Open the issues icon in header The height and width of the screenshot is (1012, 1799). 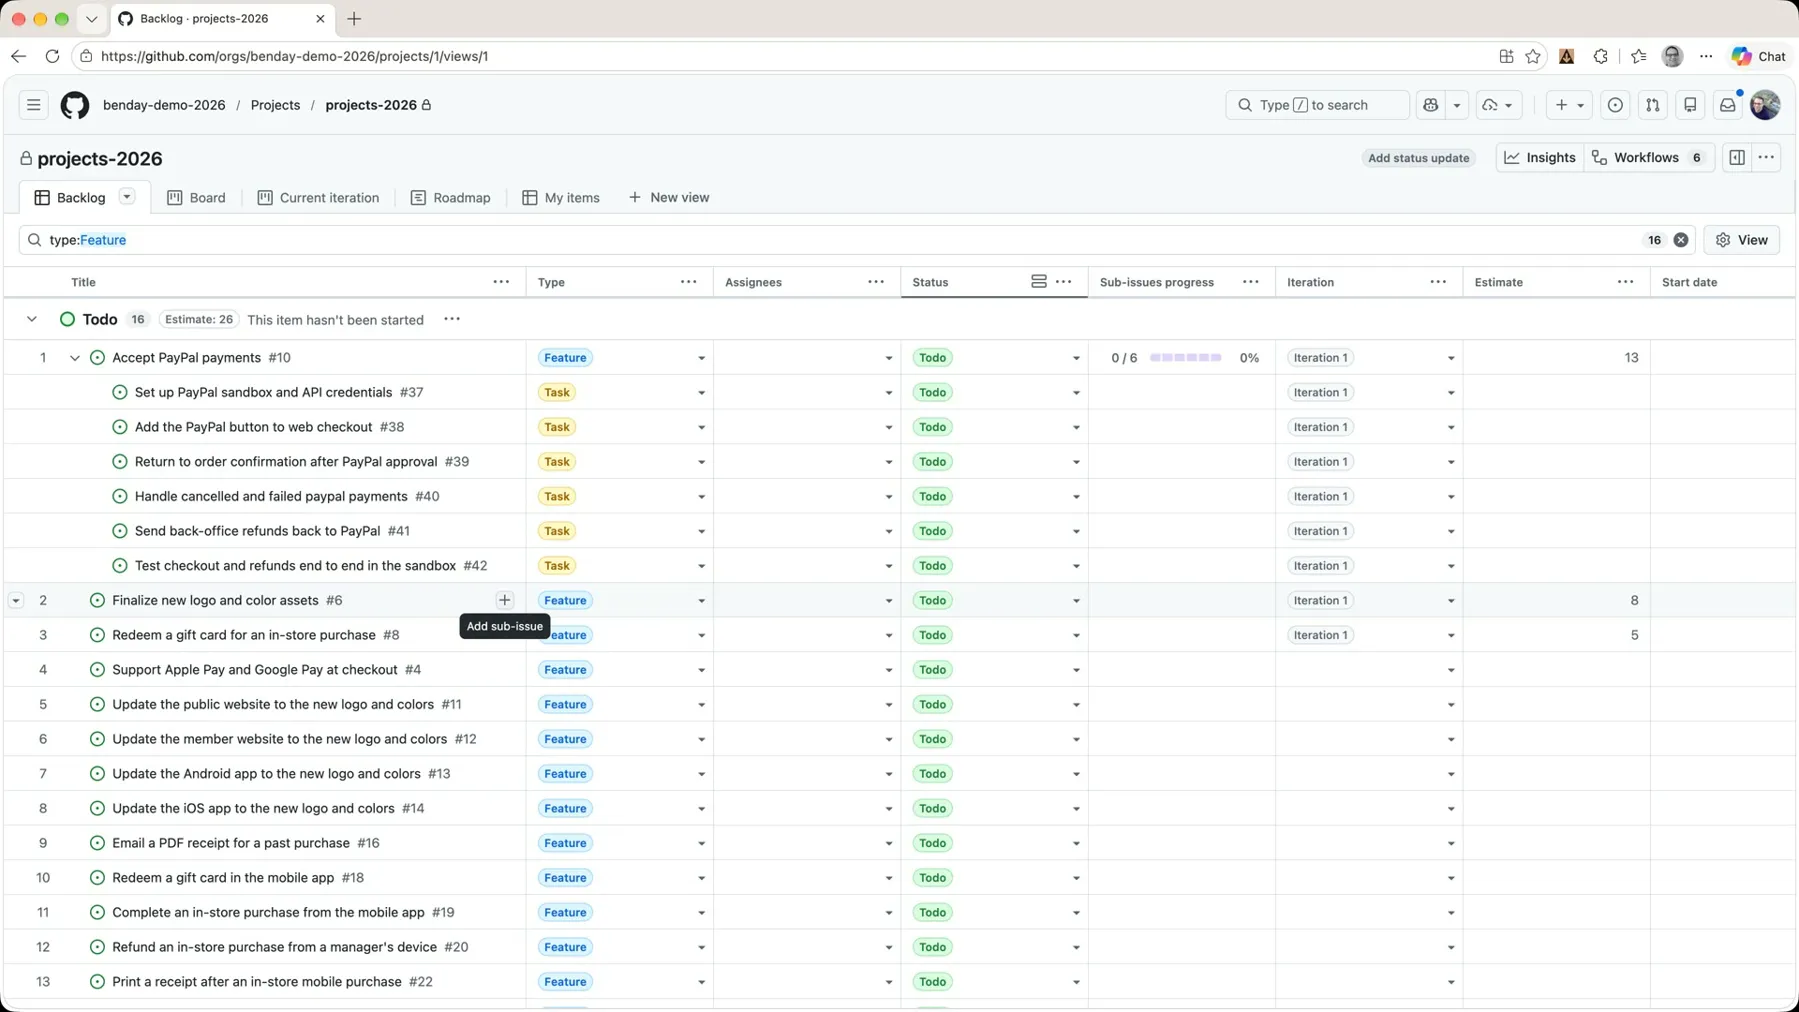tap(1615, 105)
